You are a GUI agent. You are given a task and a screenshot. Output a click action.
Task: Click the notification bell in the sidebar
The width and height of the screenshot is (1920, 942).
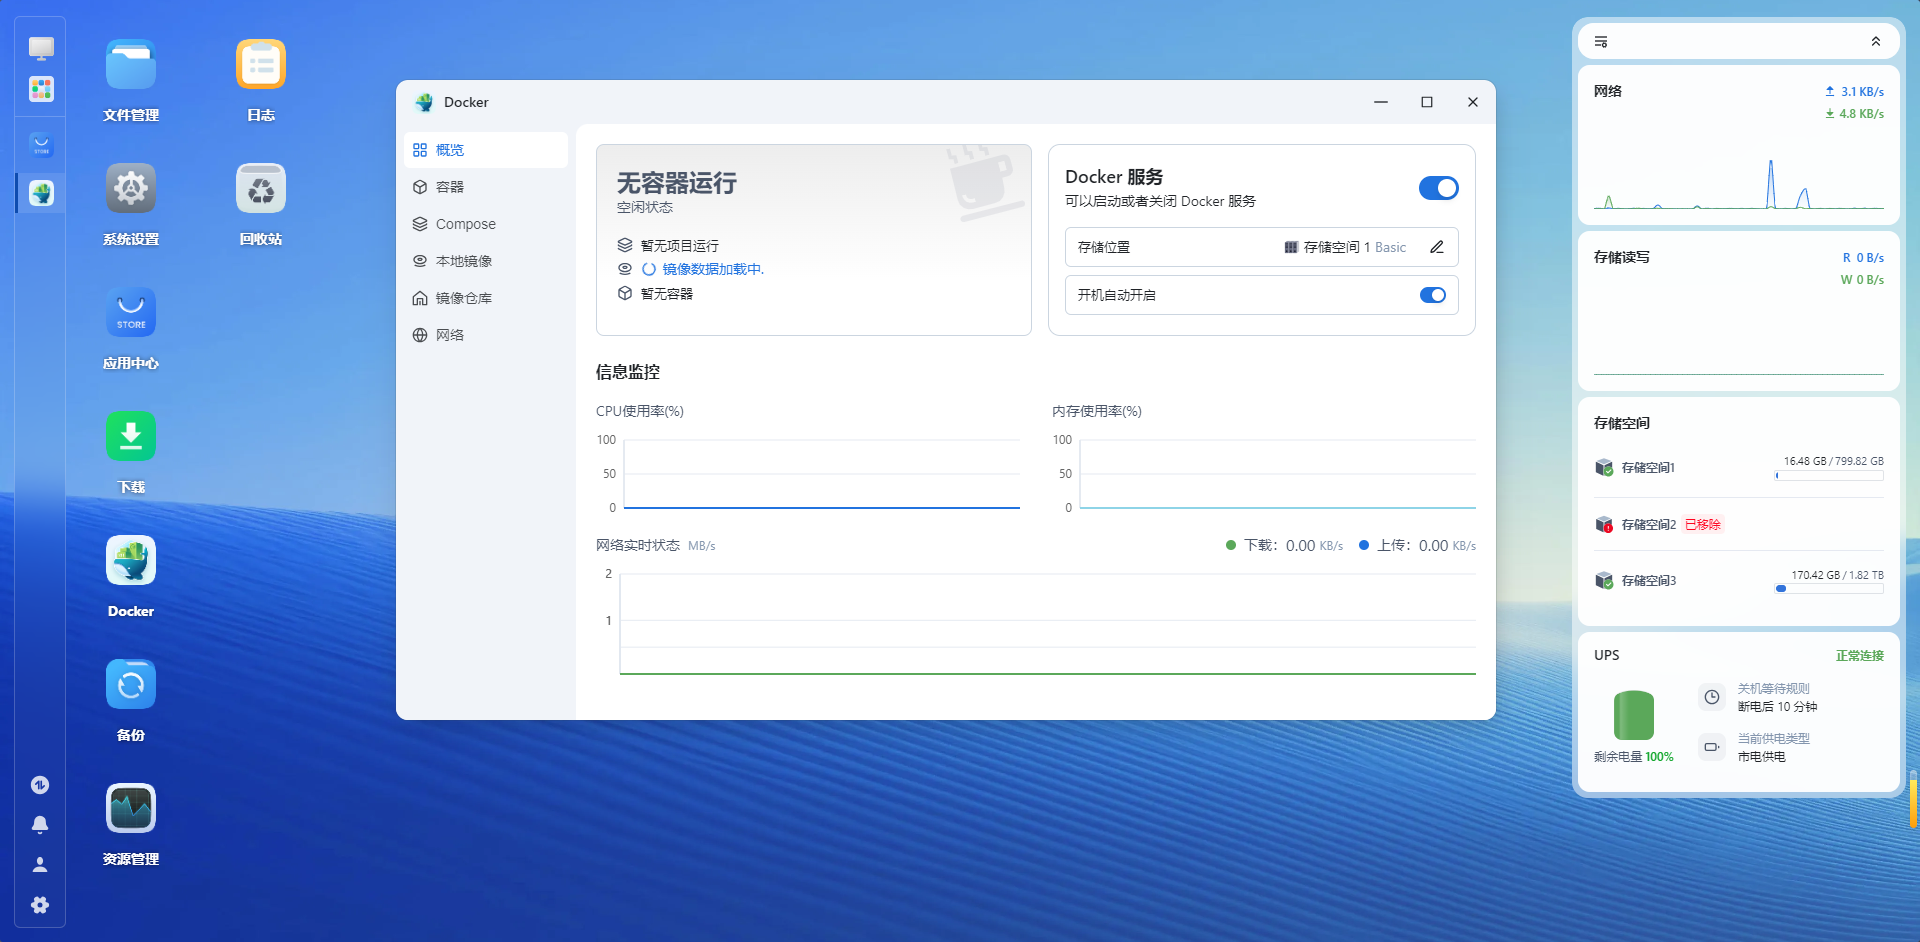[40, 825]
